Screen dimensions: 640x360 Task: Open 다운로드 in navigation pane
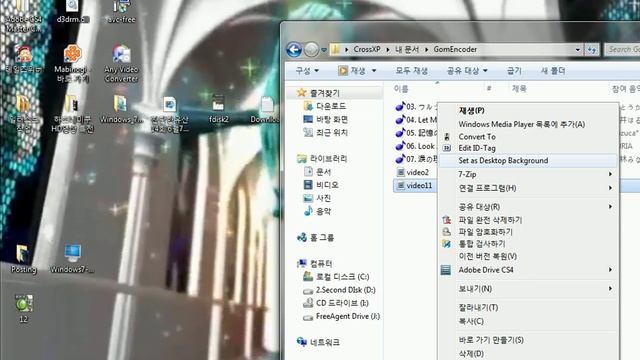[x=325, y=106]
